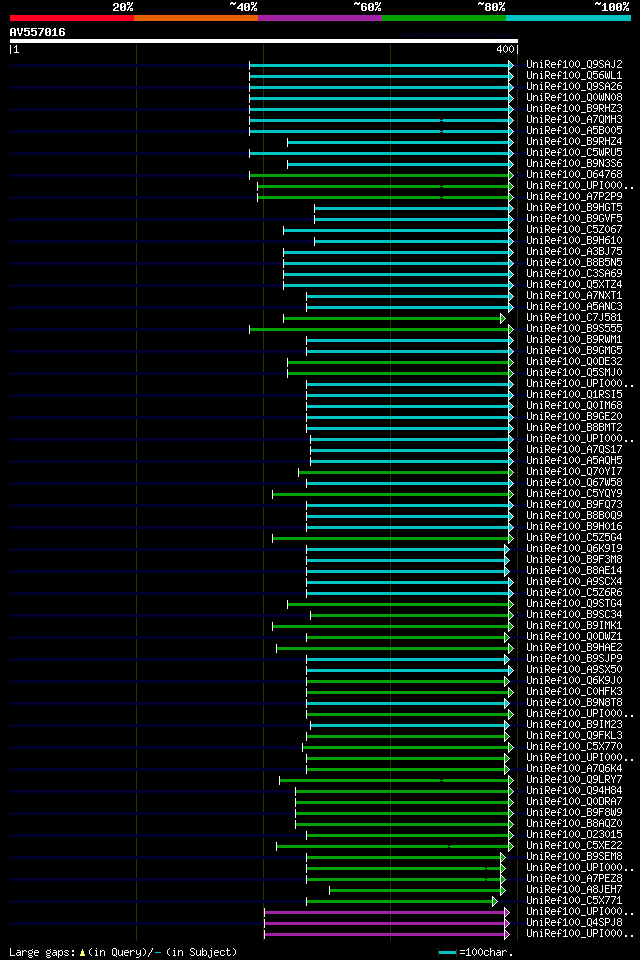Select label UniRef100_Q5SMJ0
Viewport: 640px width, 960px height.
pos(574,373)
